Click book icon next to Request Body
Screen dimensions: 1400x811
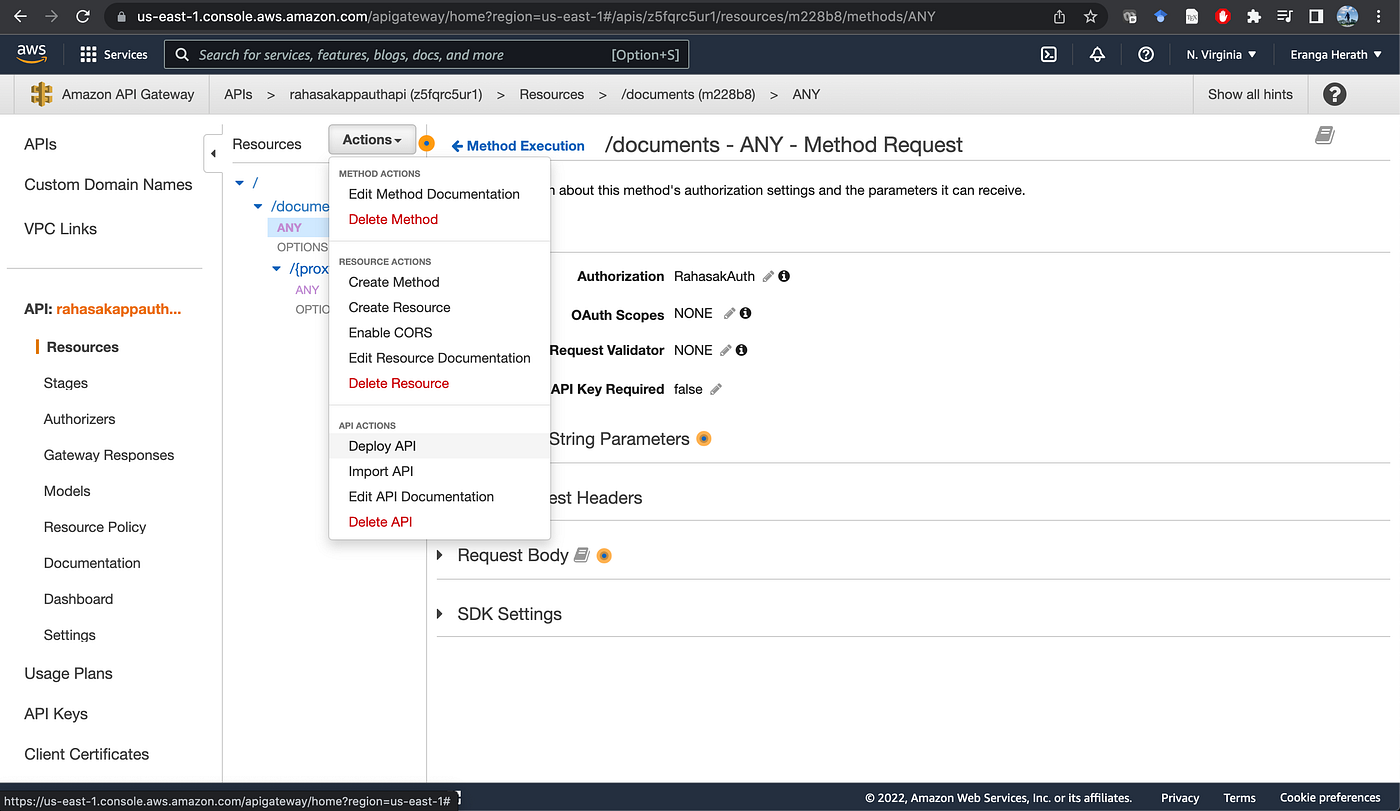pyautogui.click(x=582, y=555)
